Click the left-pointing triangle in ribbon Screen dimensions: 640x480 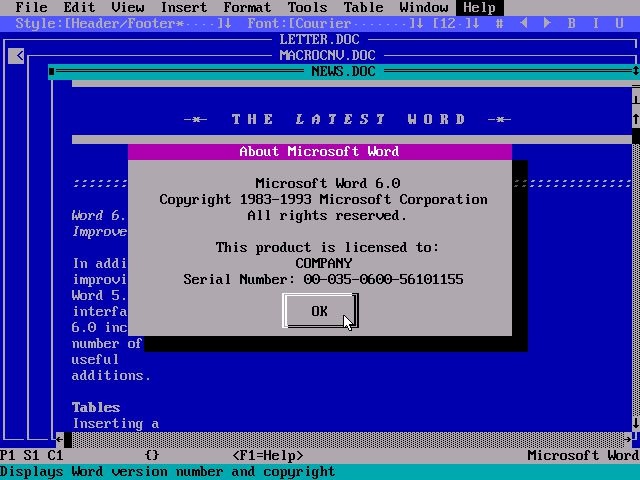[x=523, y=23]
